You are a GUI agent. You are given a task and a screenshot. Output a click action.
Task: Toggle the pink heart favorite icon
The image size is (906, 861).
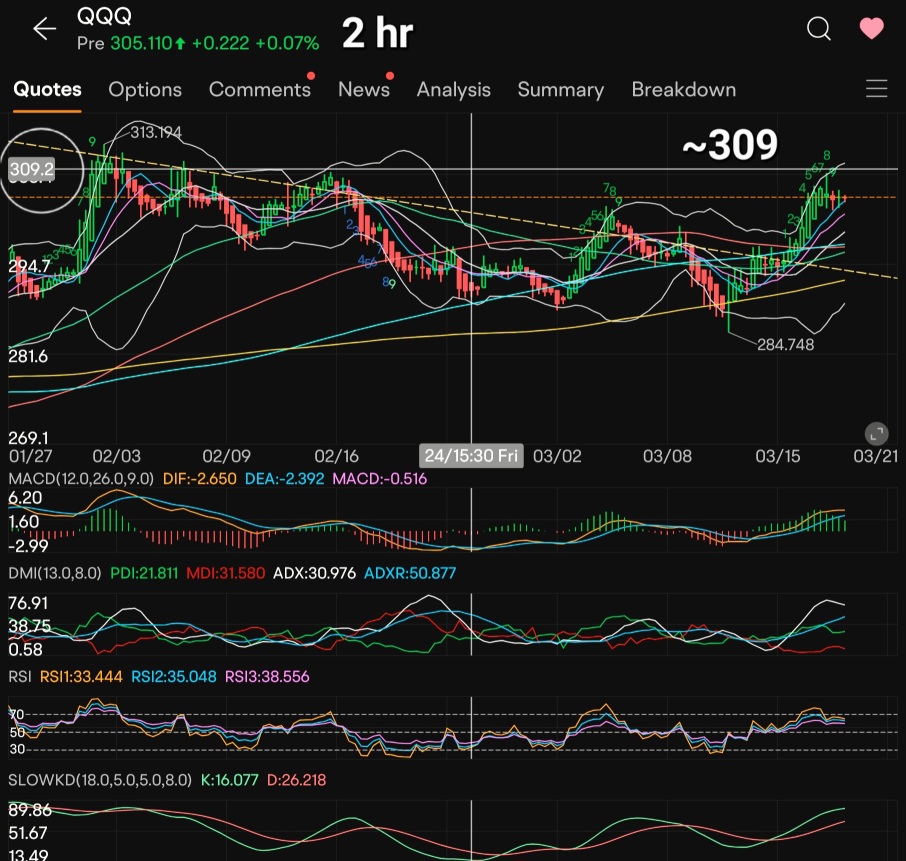pos(871,30)
